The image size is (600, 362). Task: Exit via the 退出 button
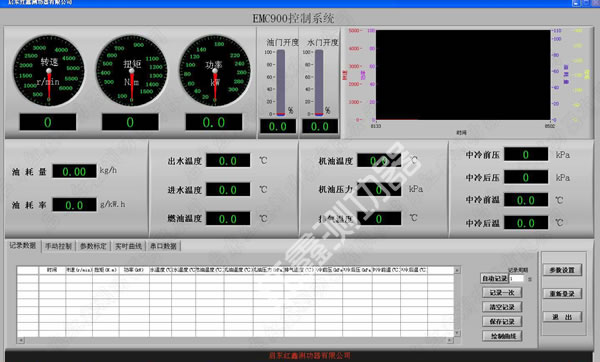[x=562, y=317]
